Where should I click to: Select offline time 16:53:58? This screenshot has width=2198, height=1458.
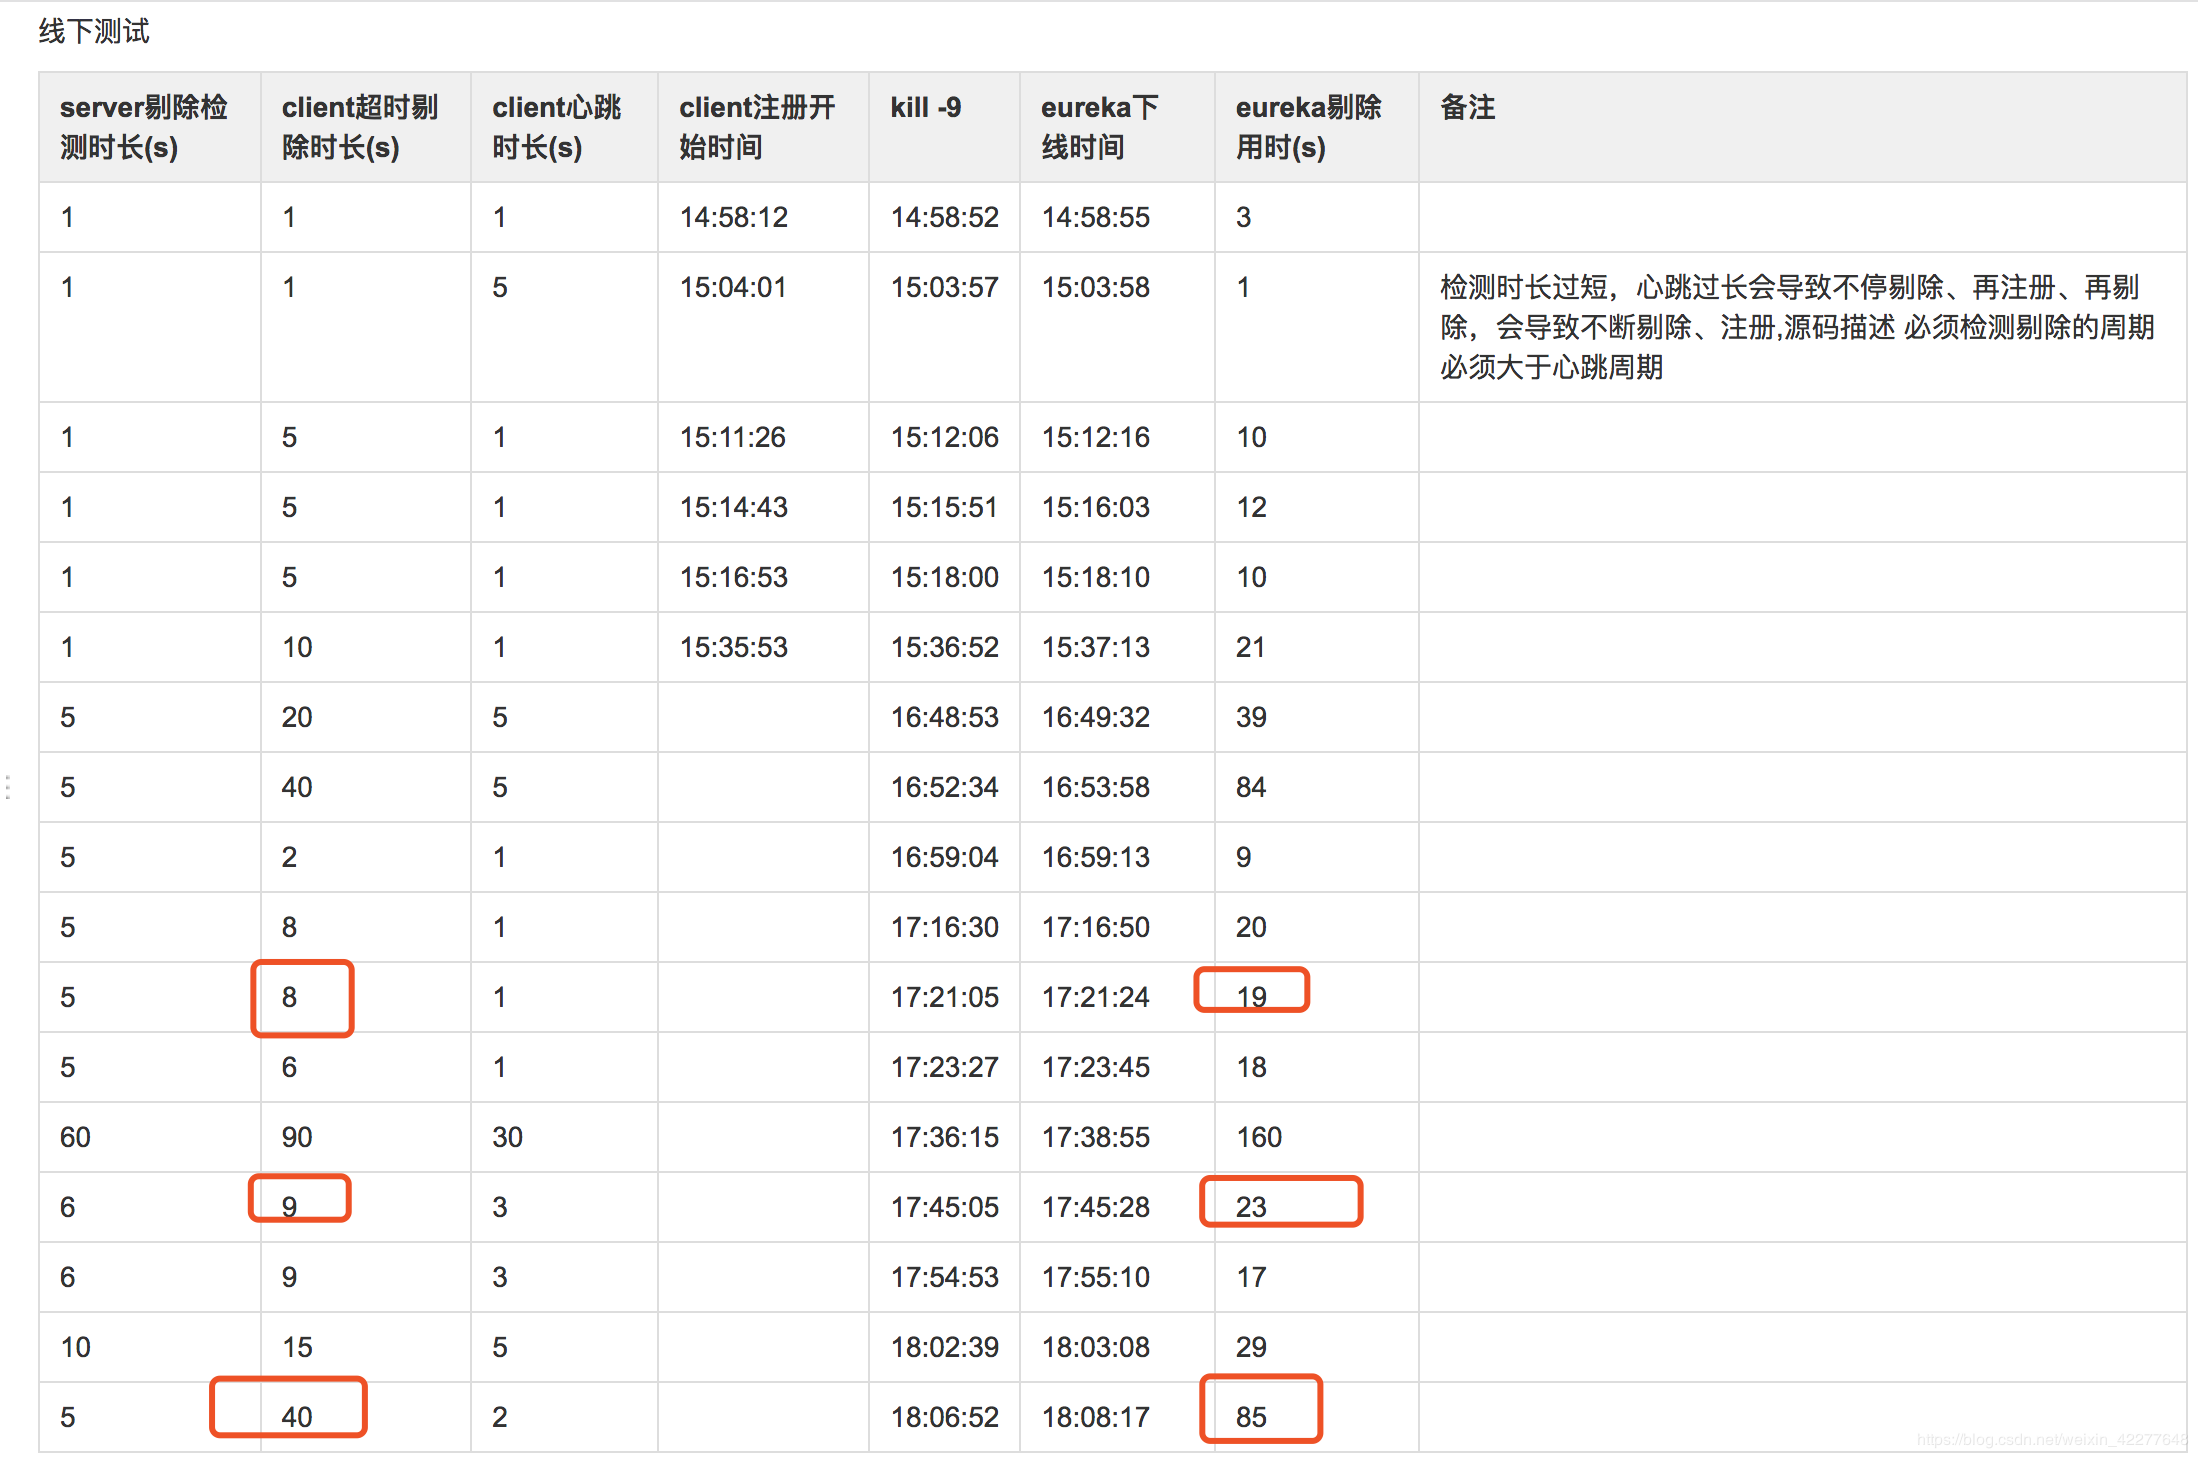pos(1096,787)
